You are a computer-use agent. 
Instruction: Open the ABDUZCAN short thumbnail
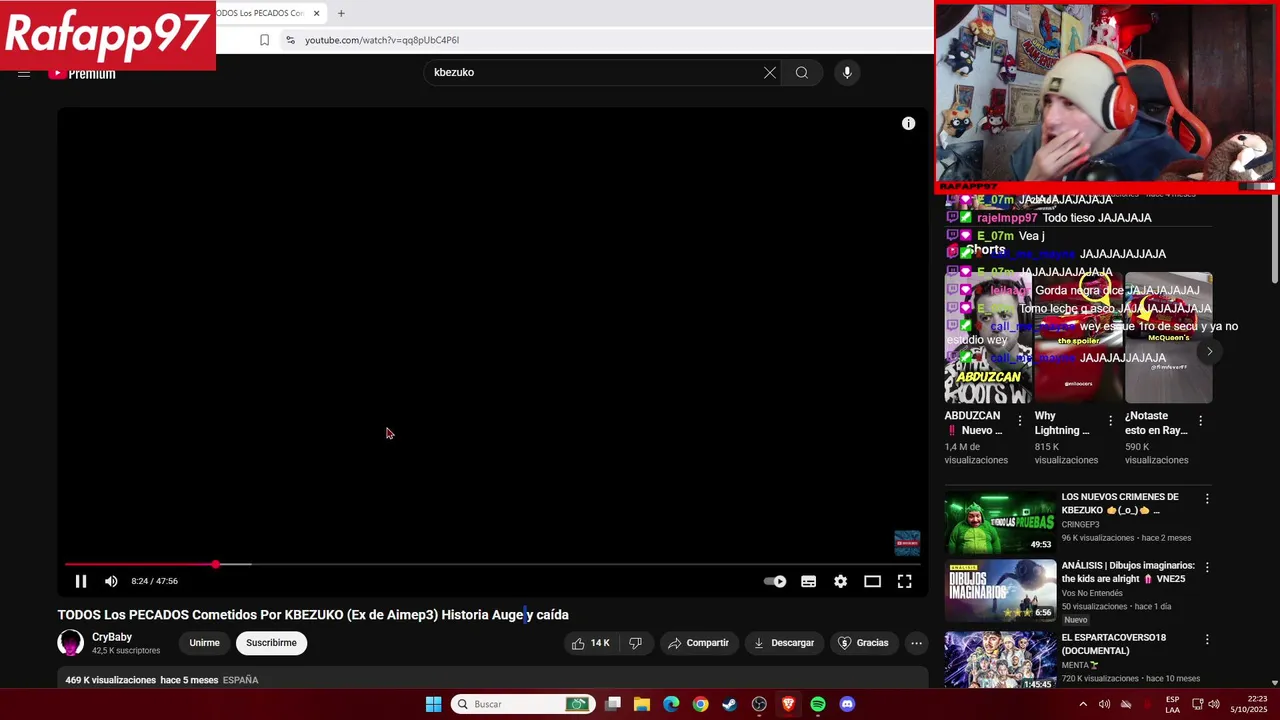pos(988,337)
